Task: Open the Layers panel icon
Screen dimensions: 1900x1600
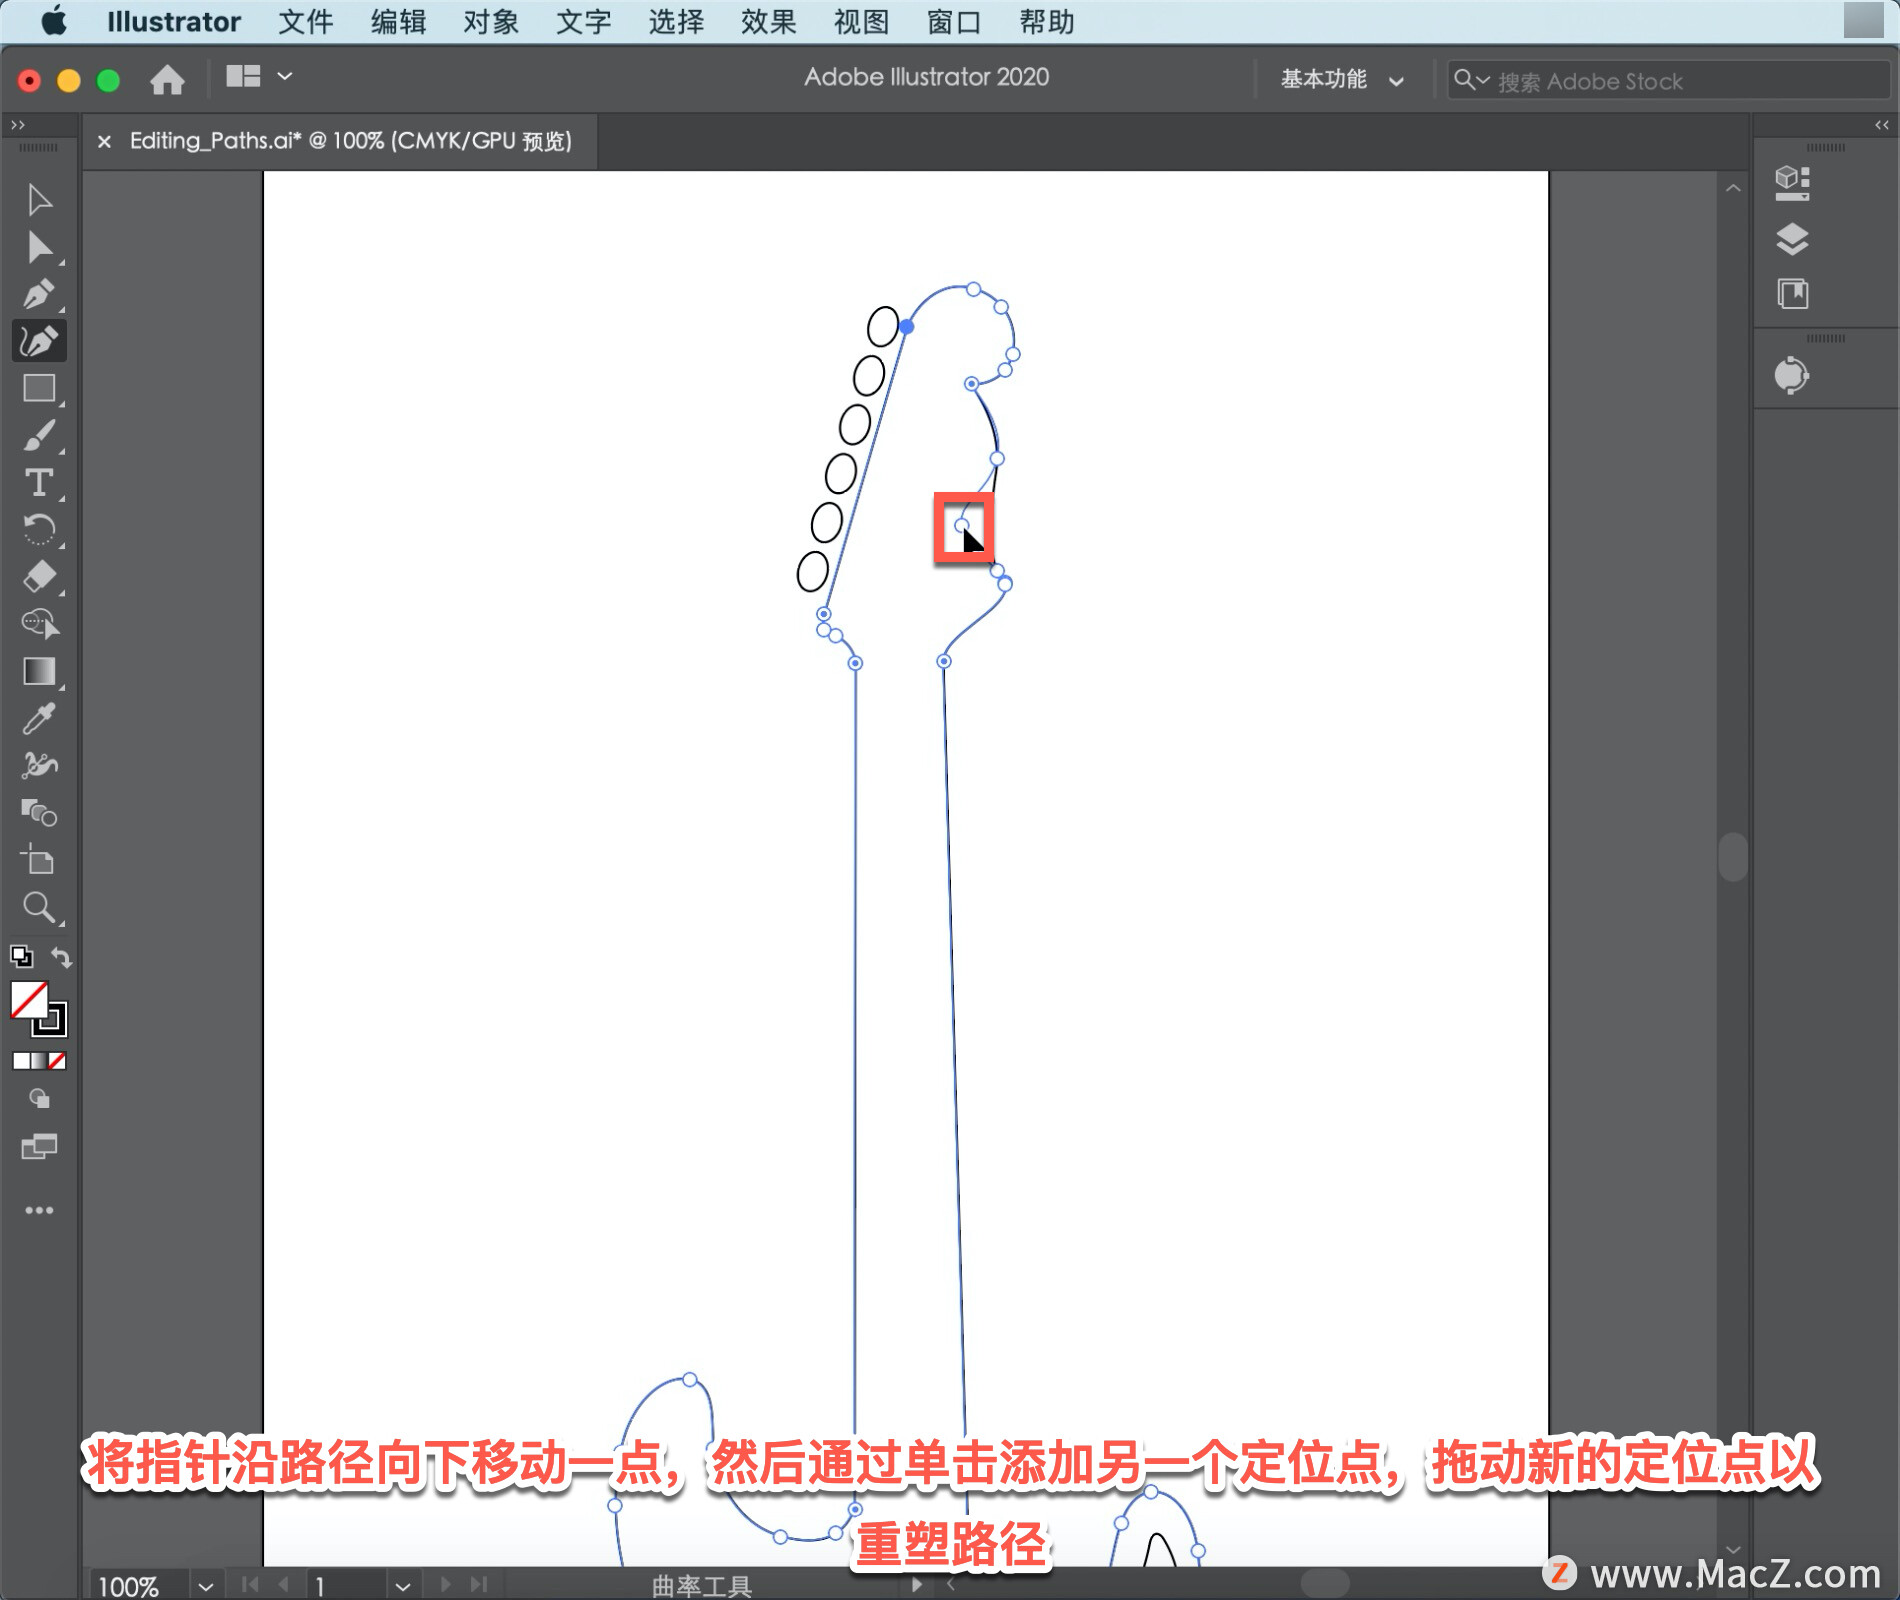Action: click(x=1792, y=239)
